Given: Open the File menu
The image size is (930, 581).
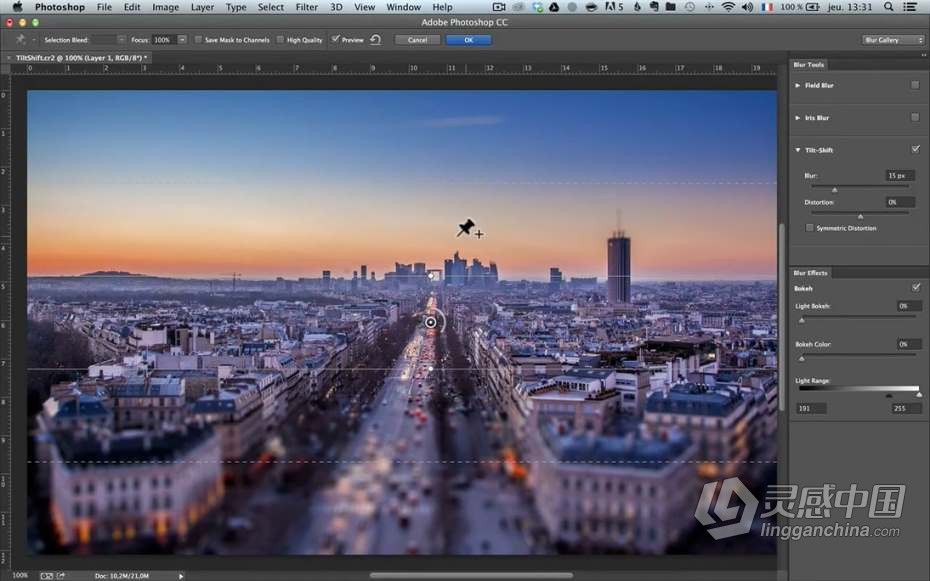Looking at the screenshot, I should (x=104, y=7).
